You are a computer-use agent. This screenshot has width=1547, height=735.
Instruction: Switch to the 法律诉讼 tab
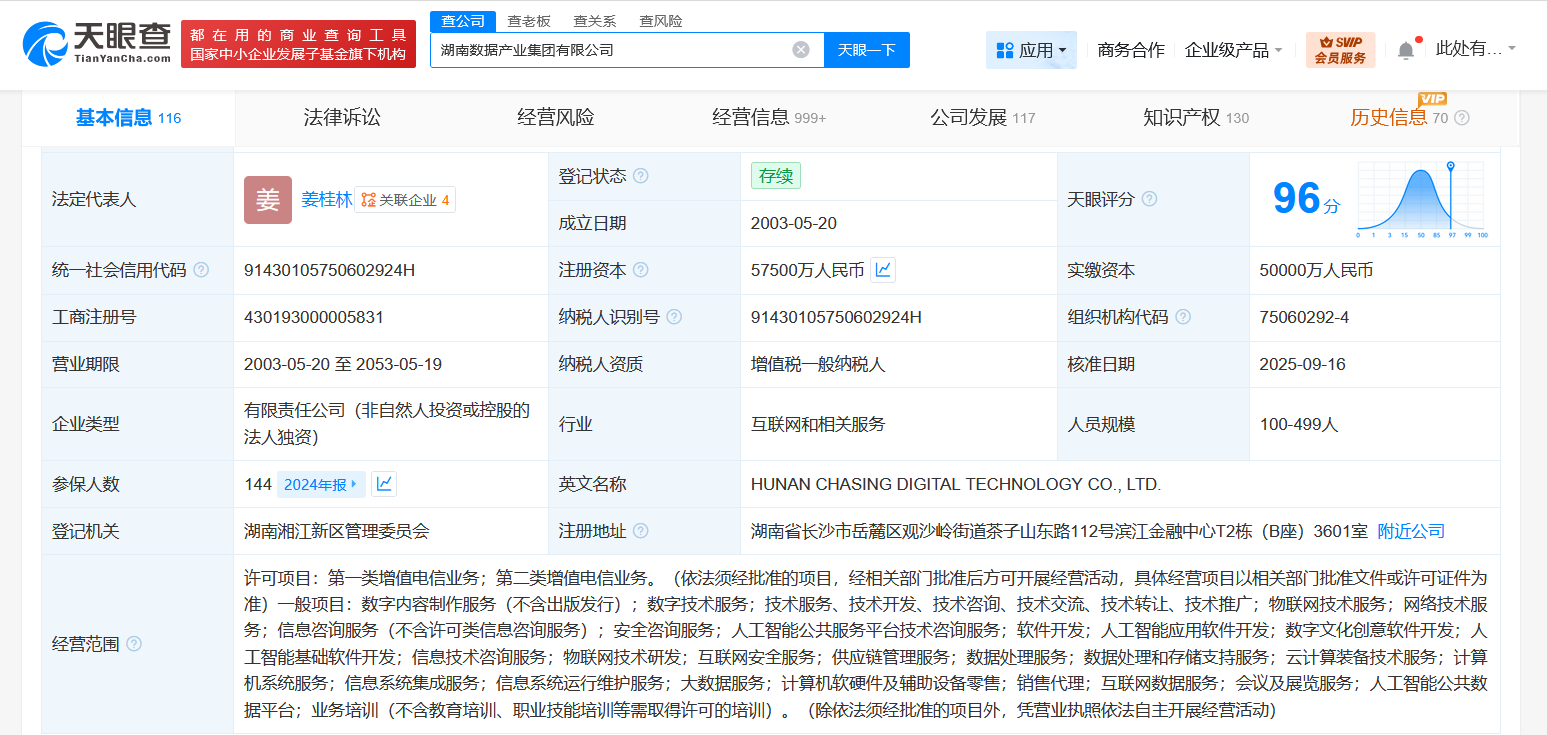[x=341, y=117]
